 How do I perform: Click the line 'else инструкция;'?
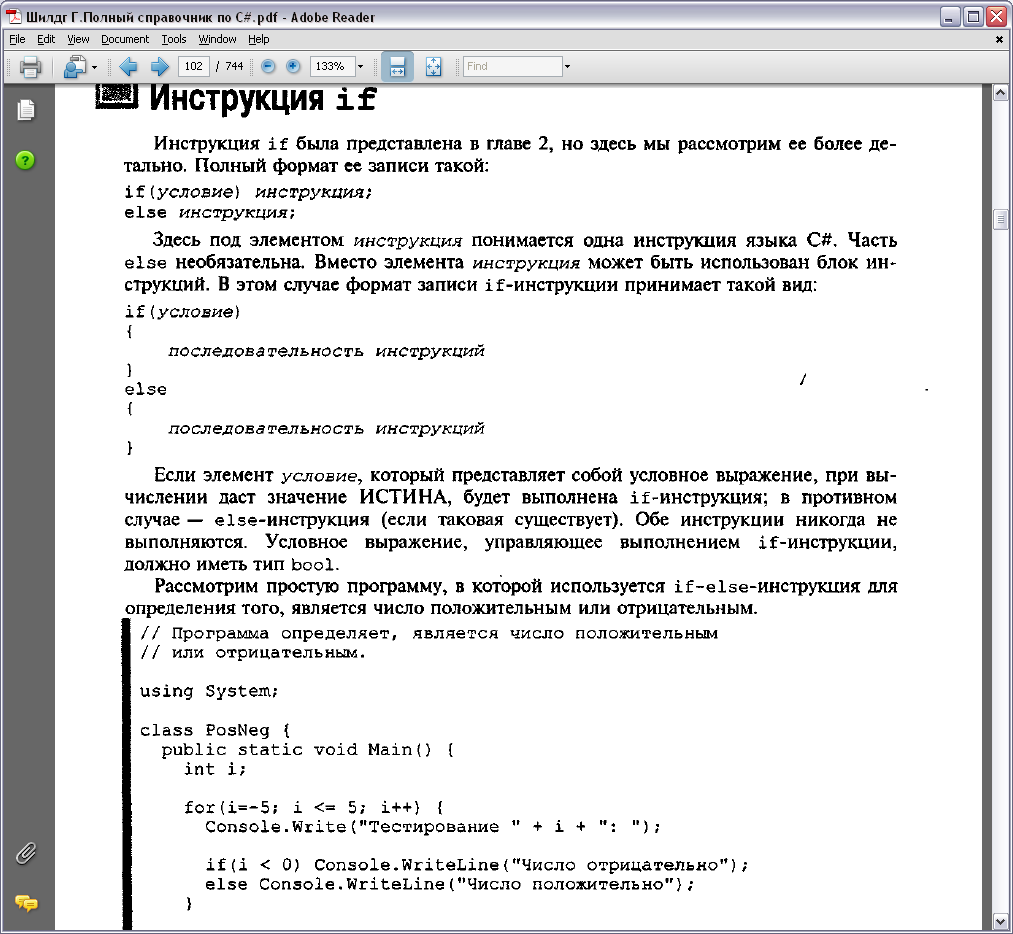209,213
